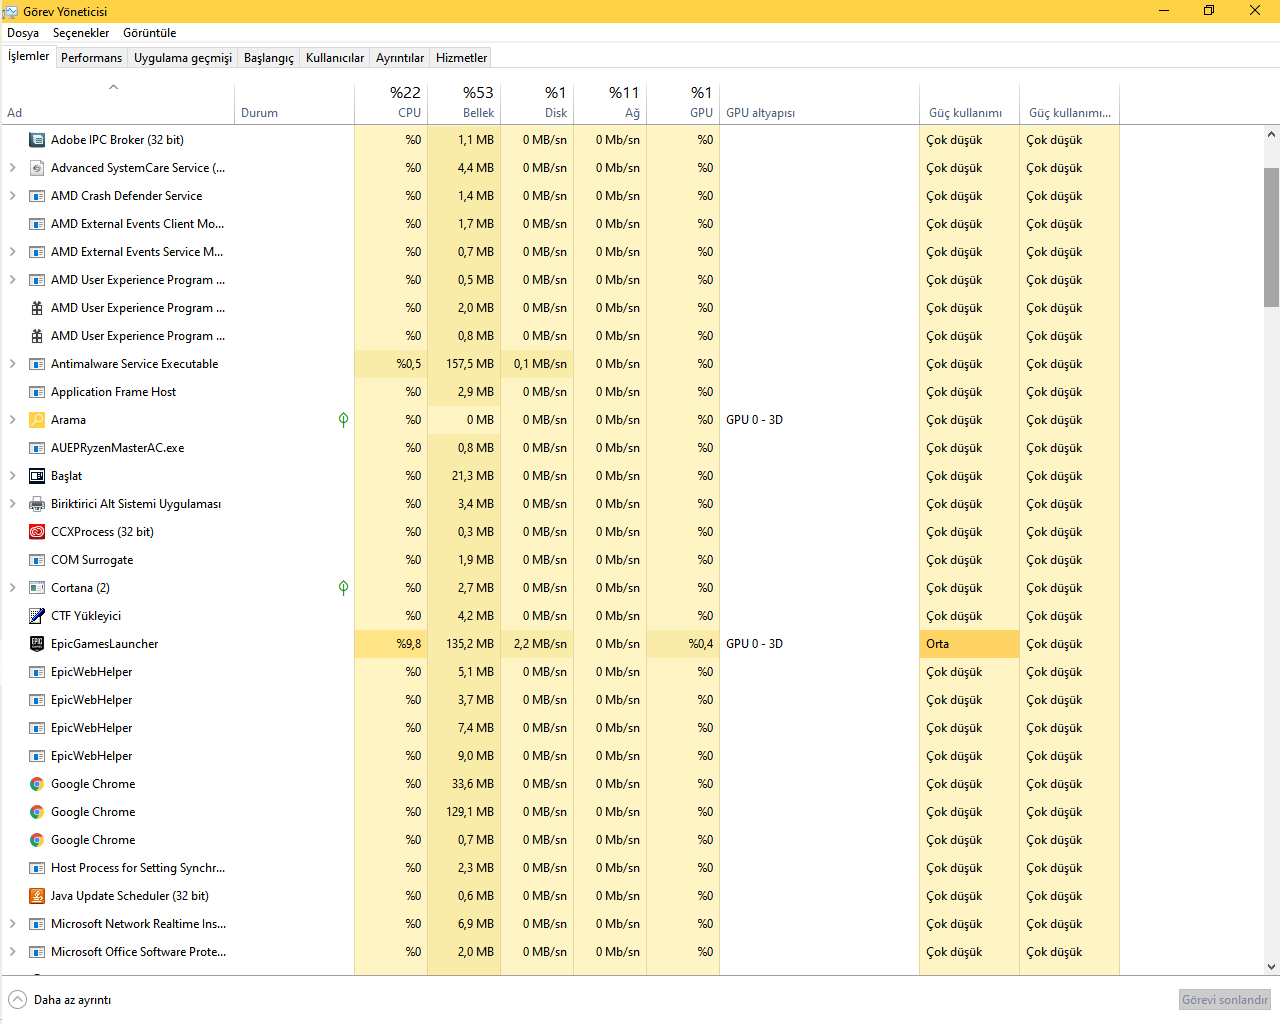The width and height of the screenshot is (1280, 1024).
Task: Click the Microsoft Network Realtime Ins... icon
Action: 37,924
